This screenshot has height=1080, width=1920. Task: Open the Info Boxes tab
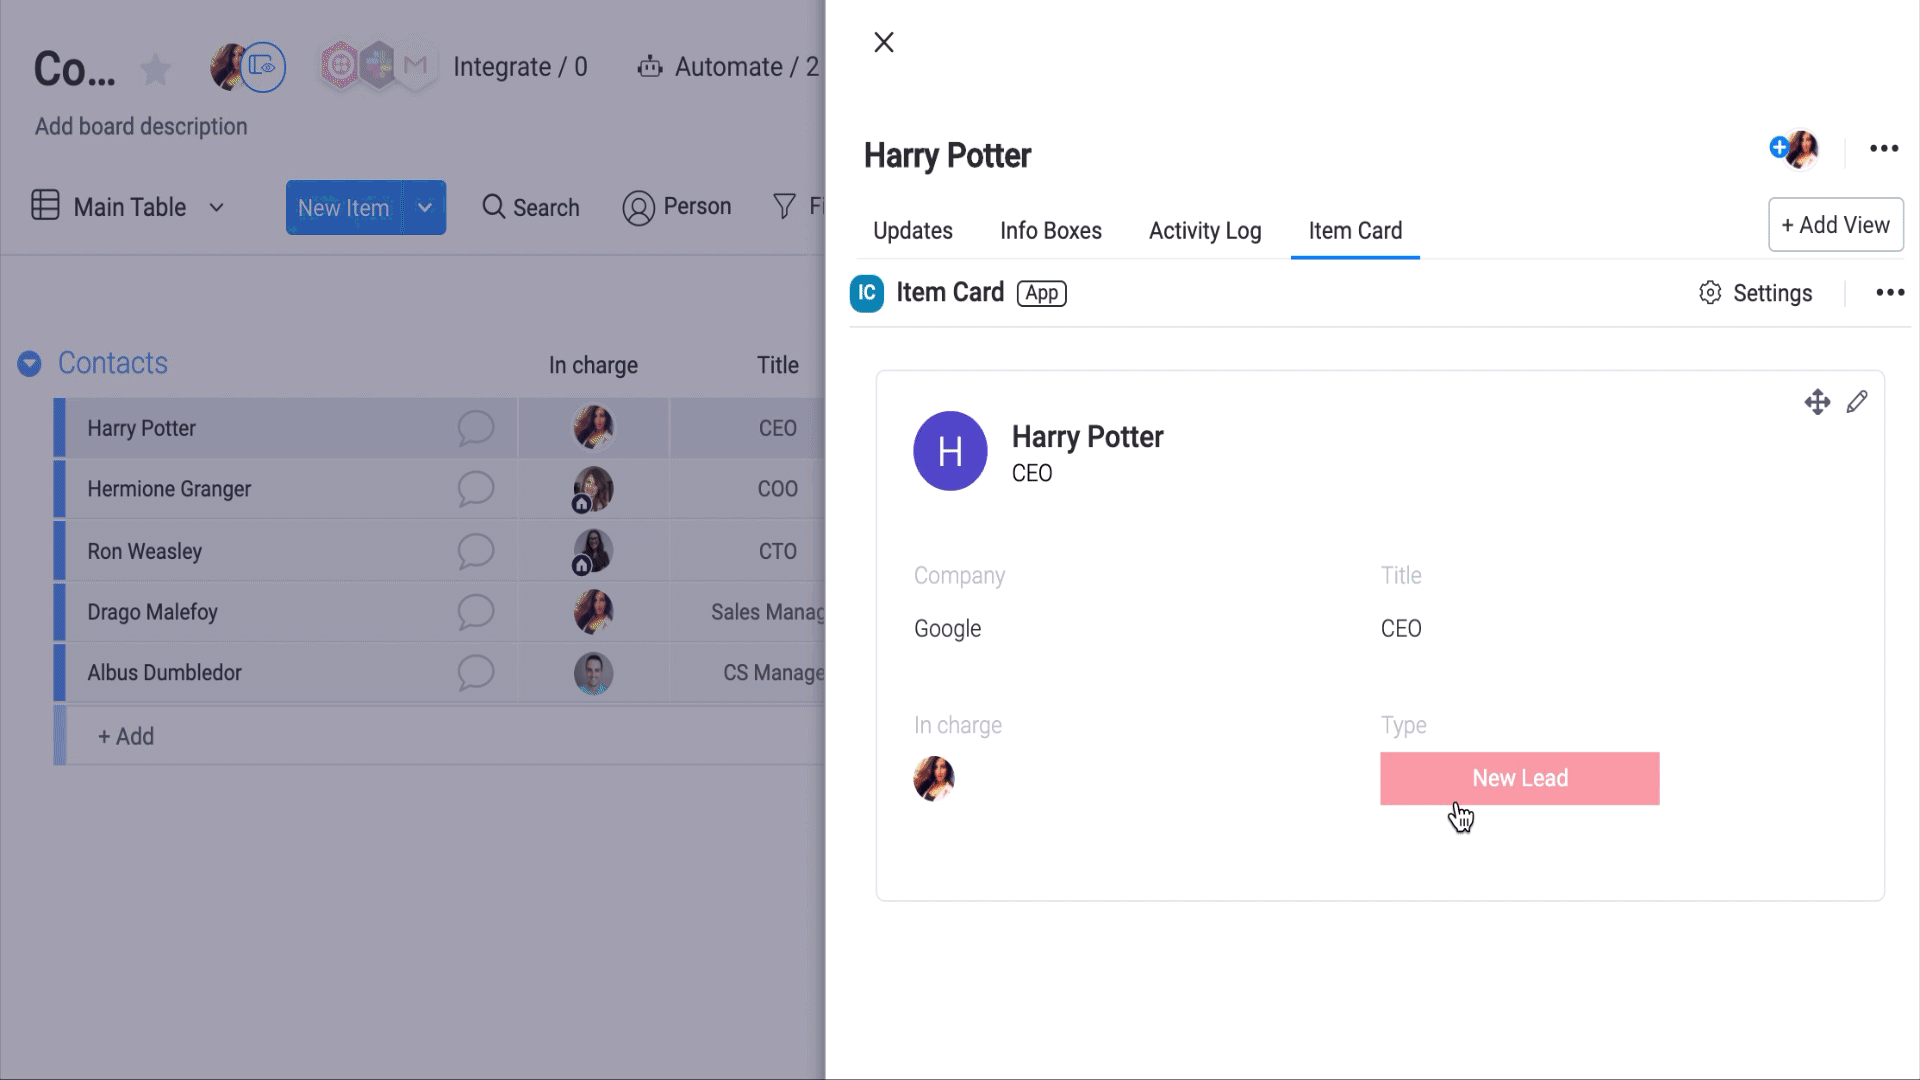point(1051,230)
